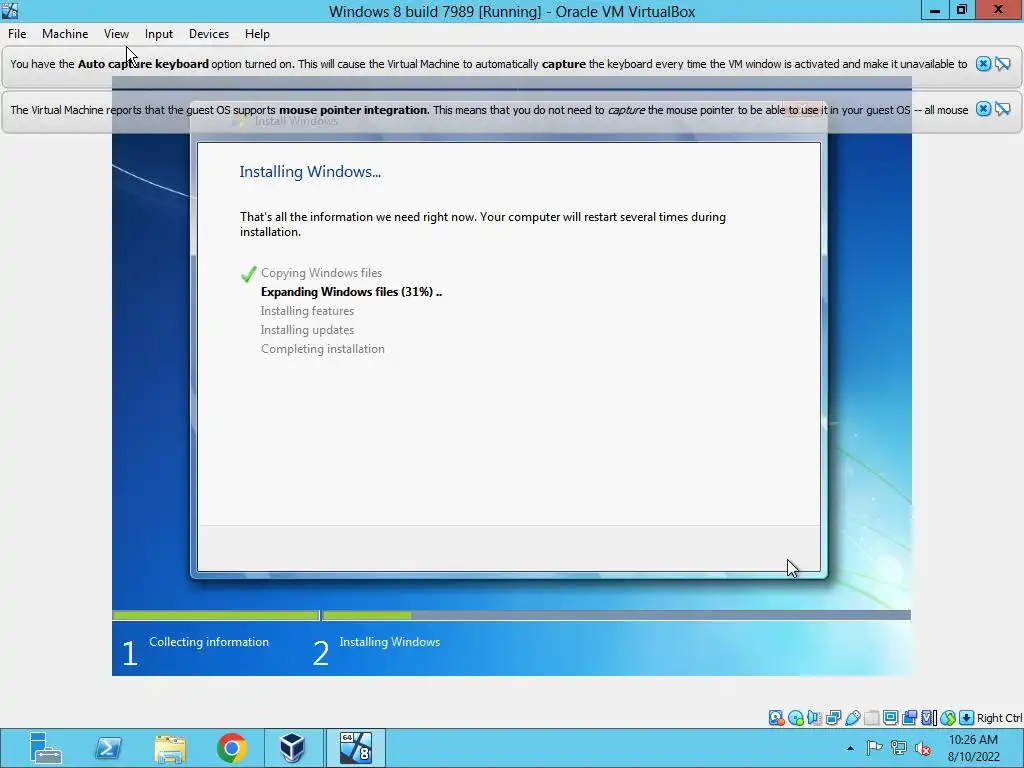Show hidden system tray icons
The image size is (1024, 768).
coord(850,748)
